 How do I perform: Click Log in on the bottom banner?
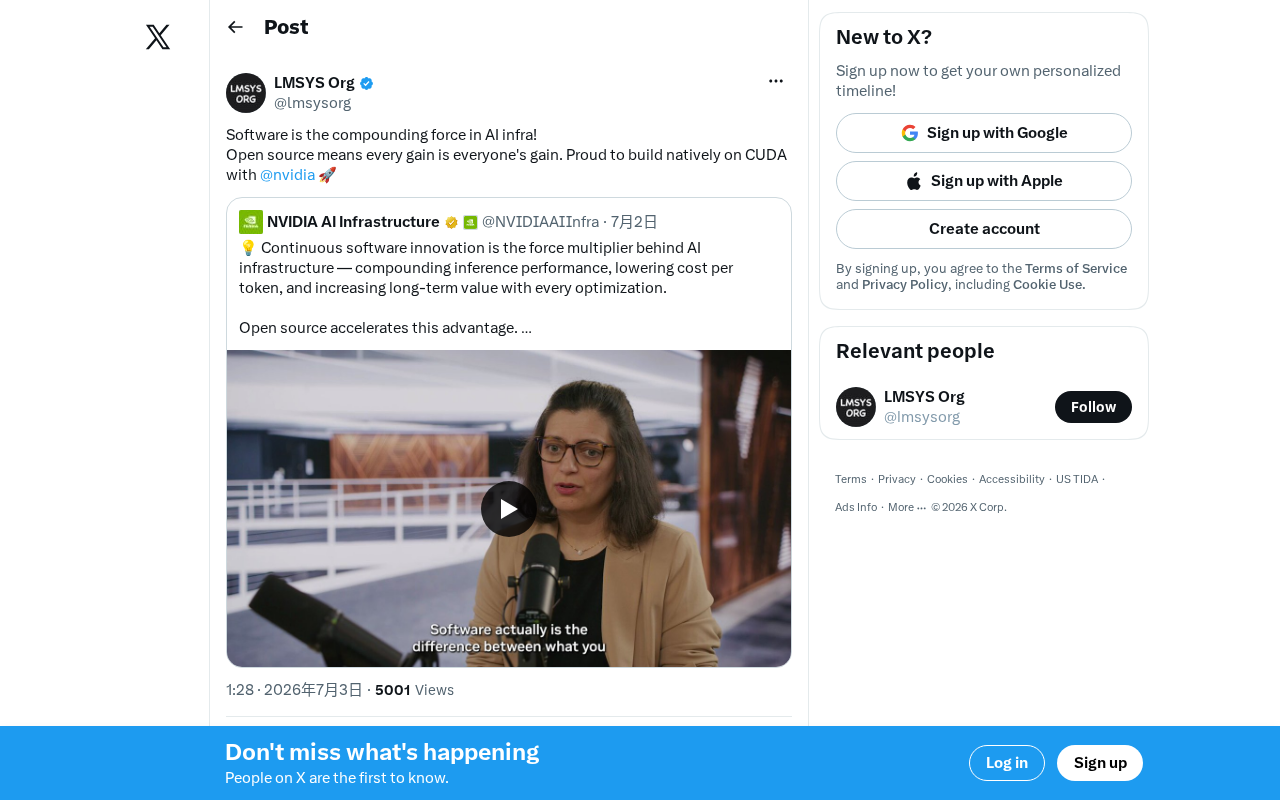pos(1007,763)
